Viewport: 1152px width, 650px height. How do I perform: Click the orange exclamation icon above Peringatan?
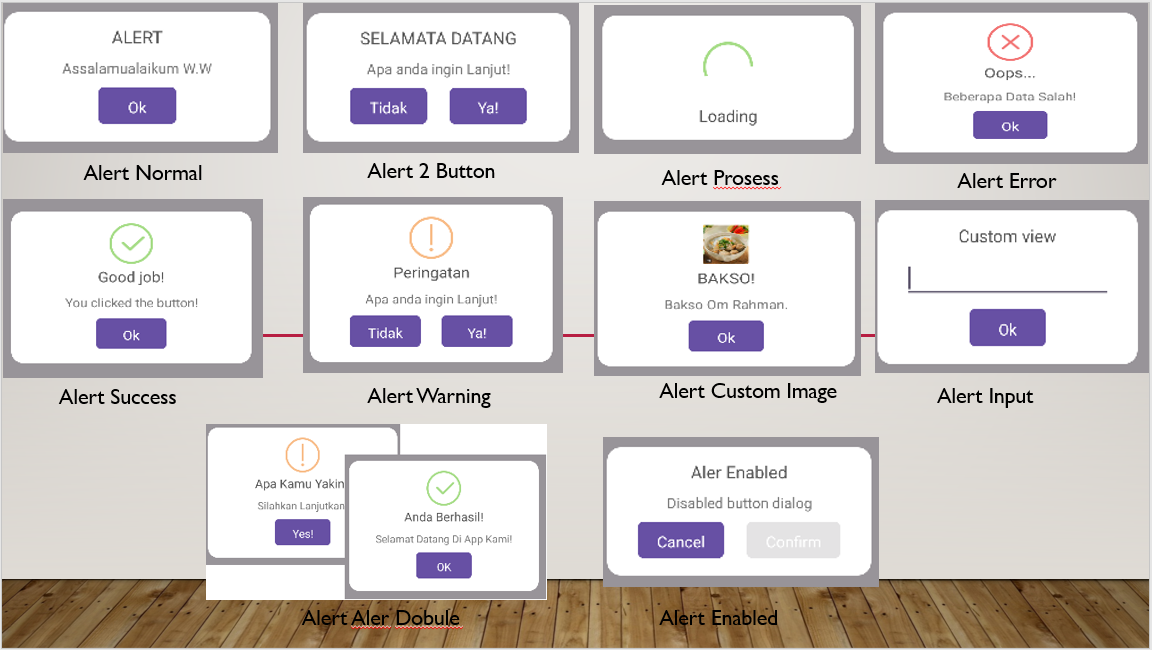[431, 238]
